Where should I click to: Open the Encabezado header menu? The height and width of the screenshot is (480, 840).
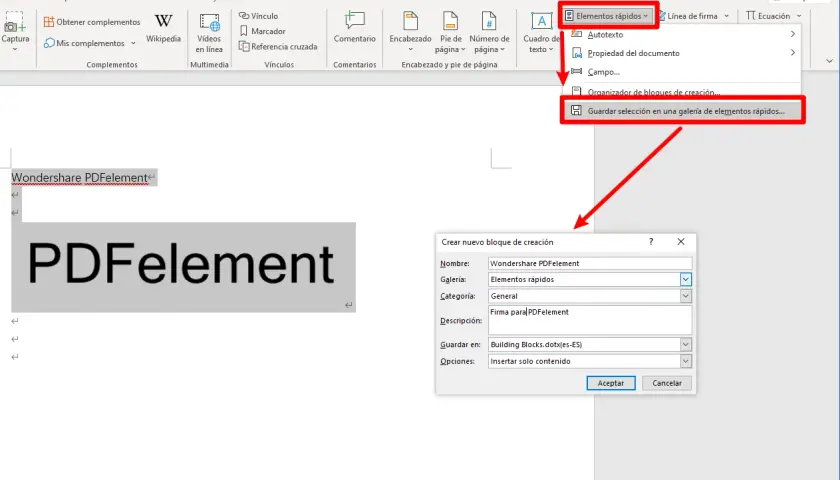(x=410, y=33)
